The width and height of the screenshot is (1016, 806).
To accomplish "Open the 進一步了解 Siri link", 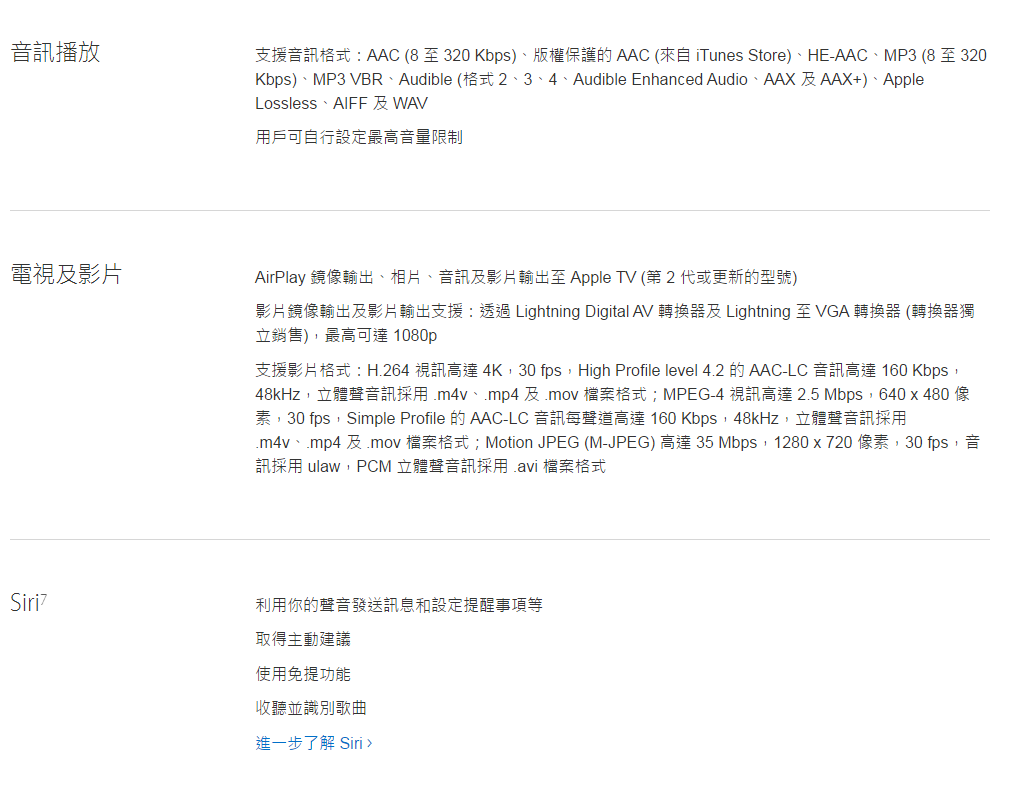I will coord(308,743).
